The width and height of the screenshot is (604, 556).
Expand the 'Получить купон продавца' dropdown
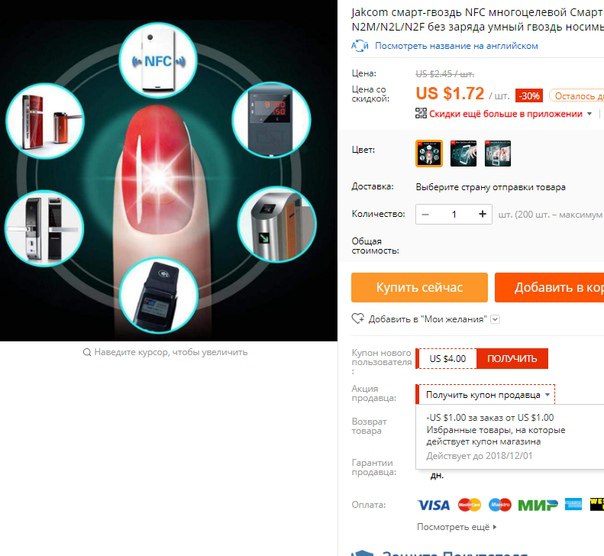click(485, 395)
